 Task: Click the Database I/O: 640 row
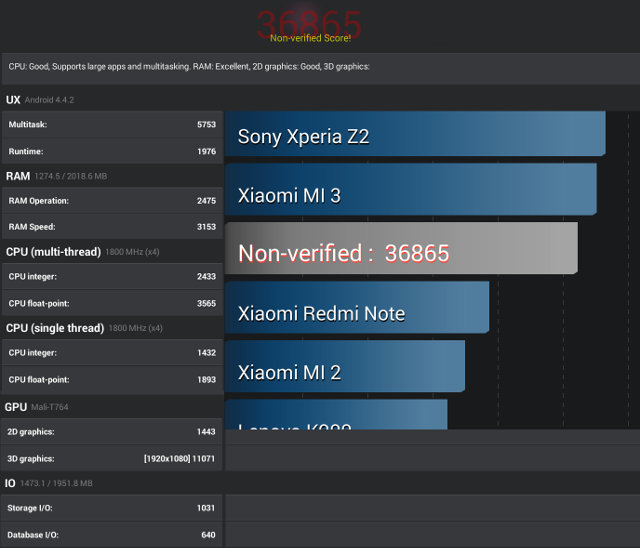click(111, 535)
